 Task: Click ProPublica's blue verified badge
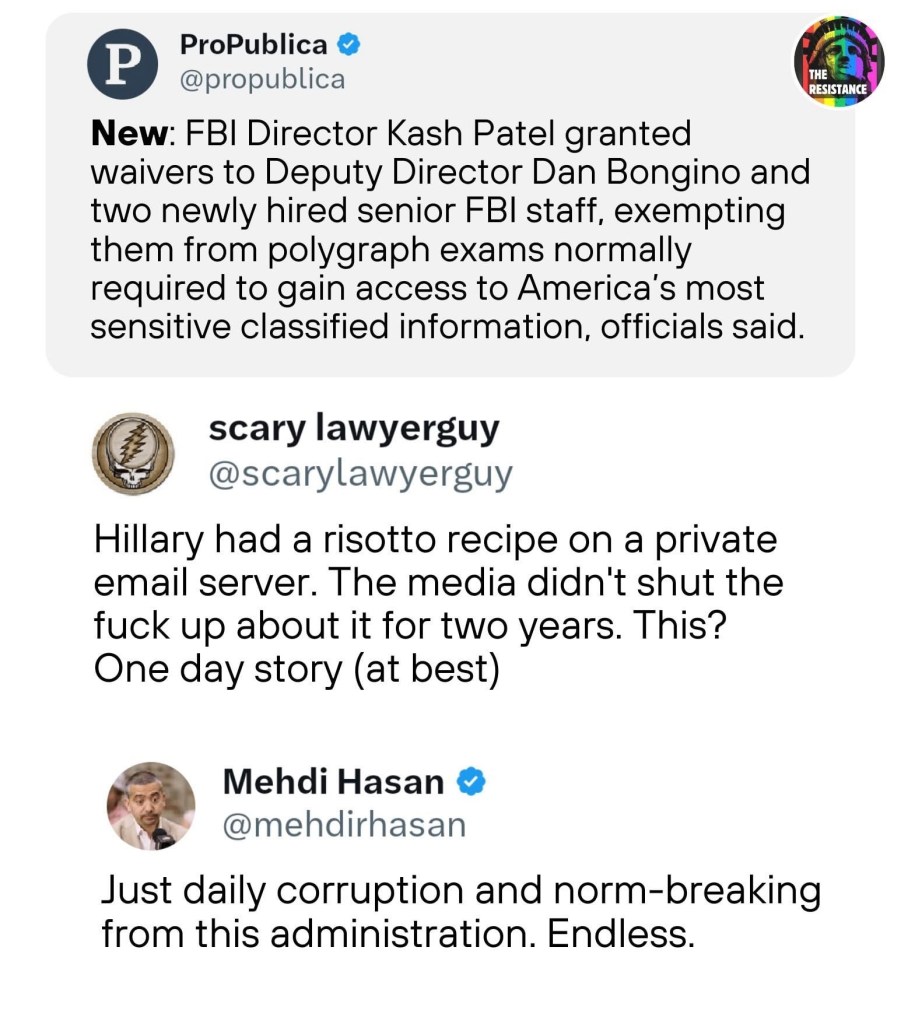(x=348, y=45)
